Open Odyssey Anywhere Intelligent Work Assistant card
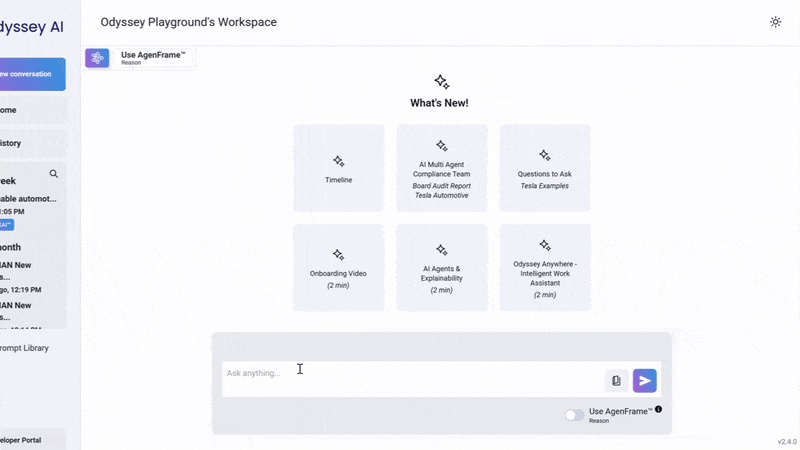This screenshot has height=450, width=800. click(x=545, y=267)
